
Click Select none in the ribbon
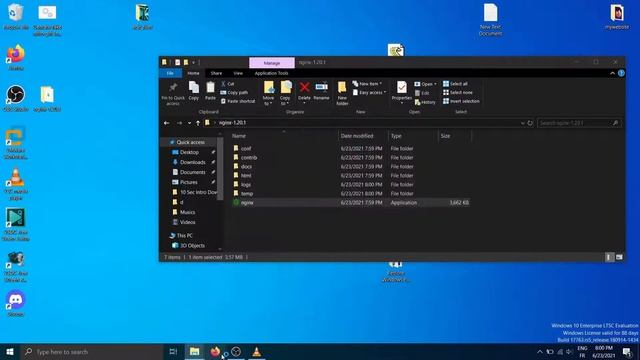click(x=458, y=93)
